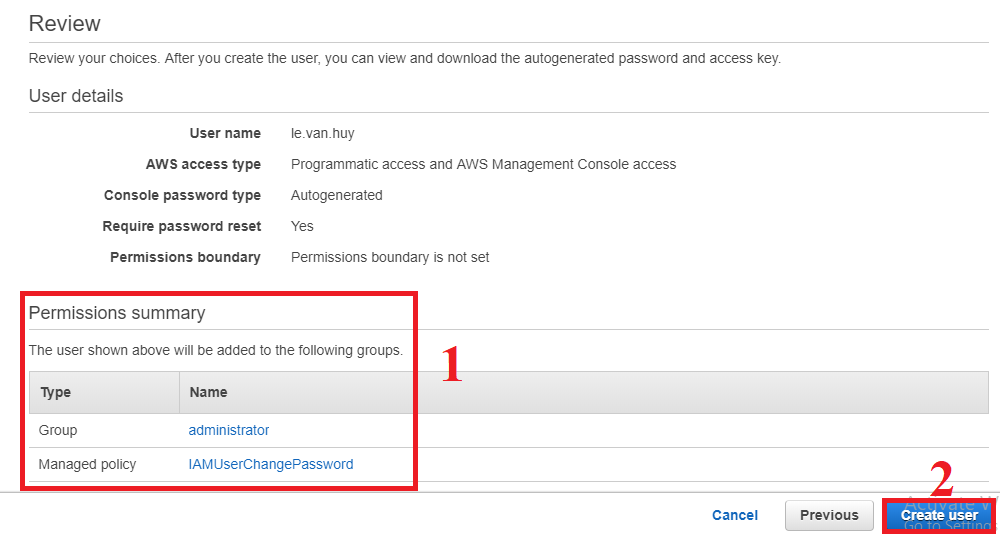Click the Review your choices description text
1000x534 pixels.
404,58
